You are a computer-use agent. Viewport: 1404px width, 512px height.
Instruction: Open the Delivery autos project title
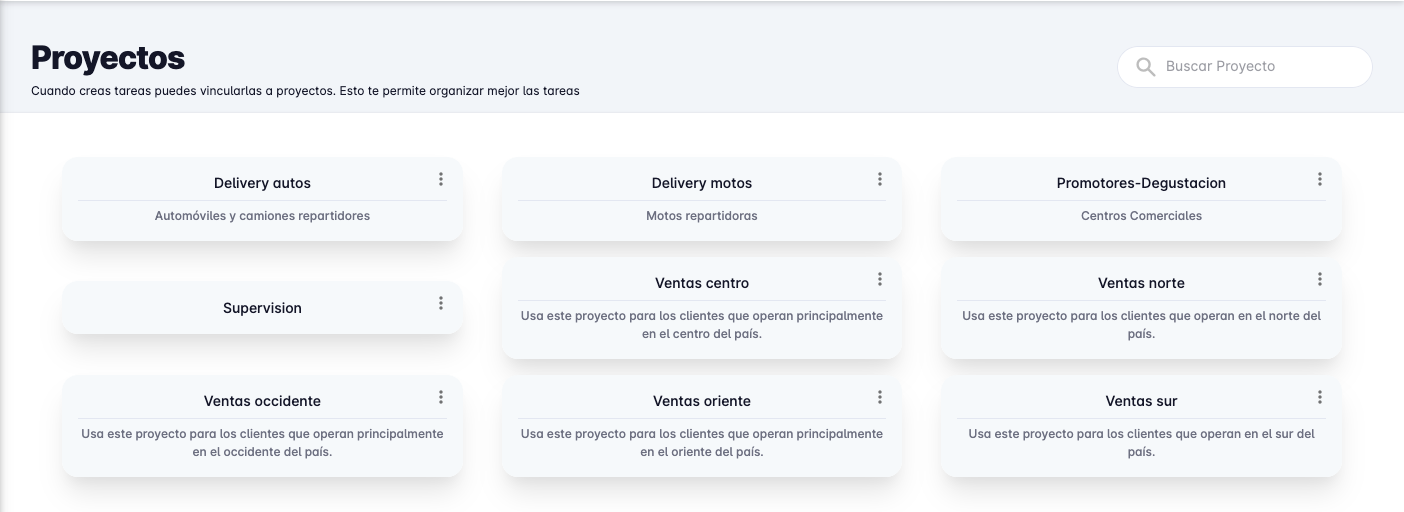262,183
